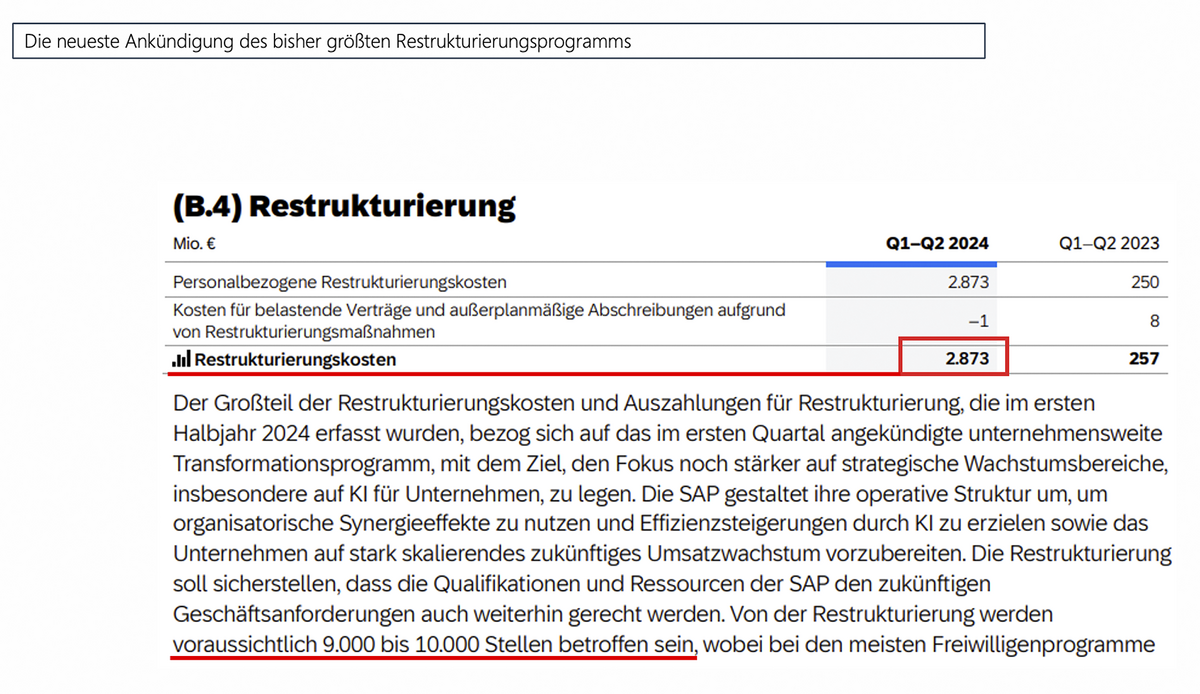The height and width of the screenshot is (694, 1200).
Task: Click the 250 value for Q1–Q2 2023
Action: (x=1145, y=282)
